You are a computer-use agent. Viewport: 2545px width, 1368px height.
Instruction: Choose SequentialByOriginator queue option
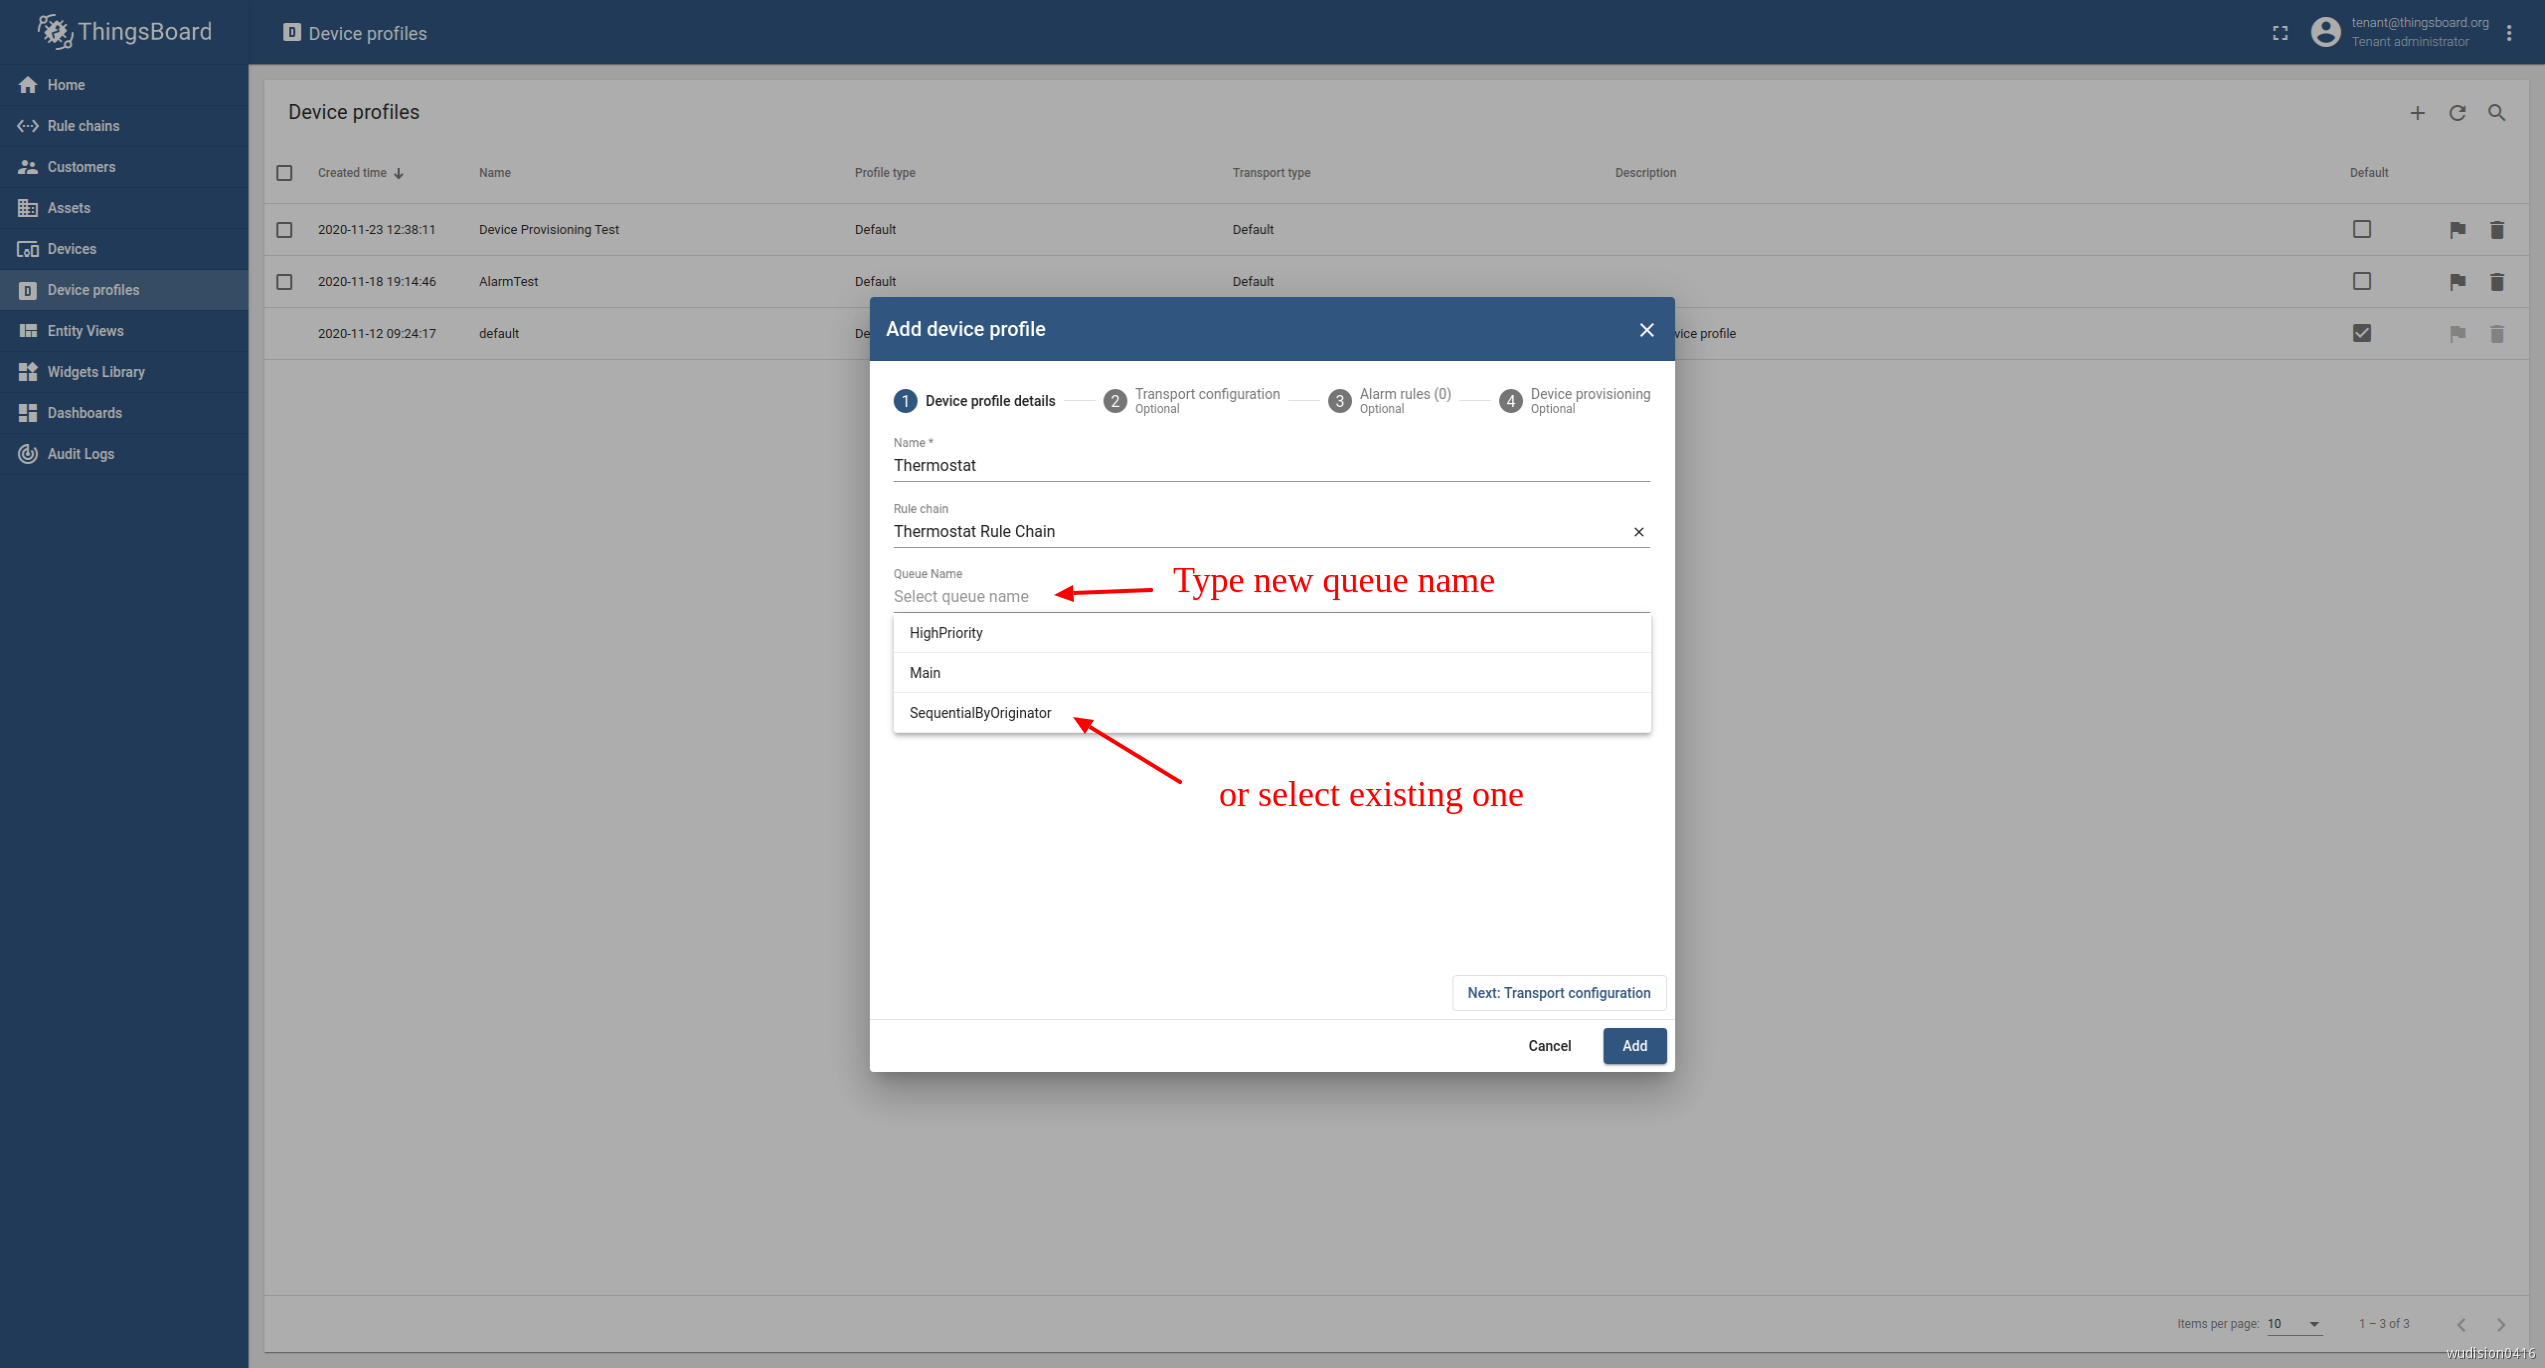coord(980,713)
